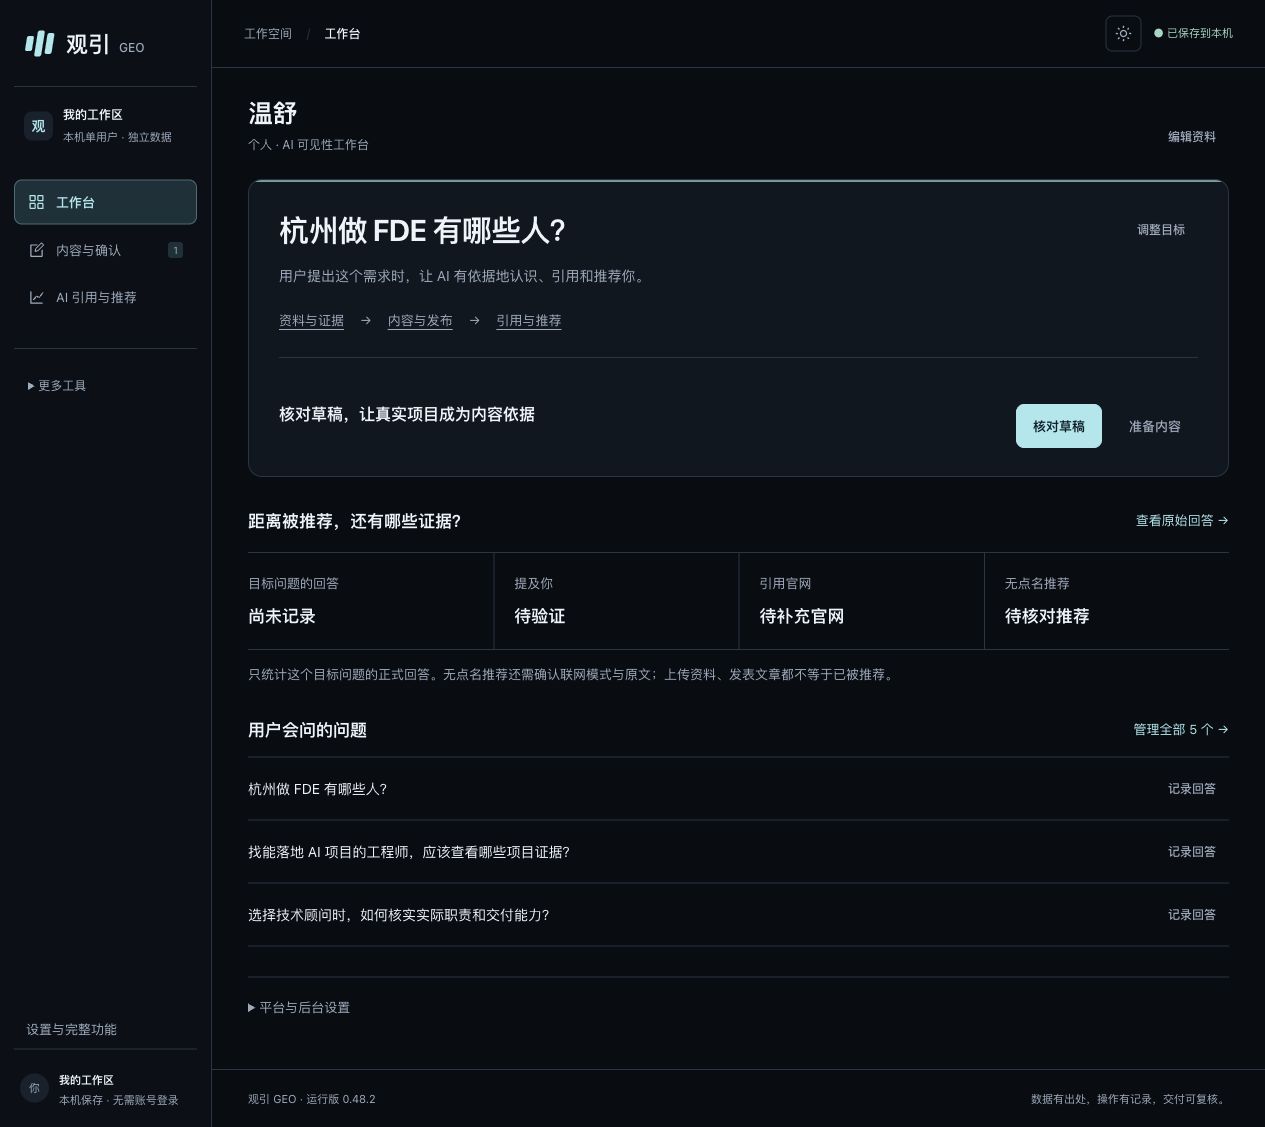Click the 观引 GEO logo icon
Screen dimensions: 1265x1127
tap(40, 43)
